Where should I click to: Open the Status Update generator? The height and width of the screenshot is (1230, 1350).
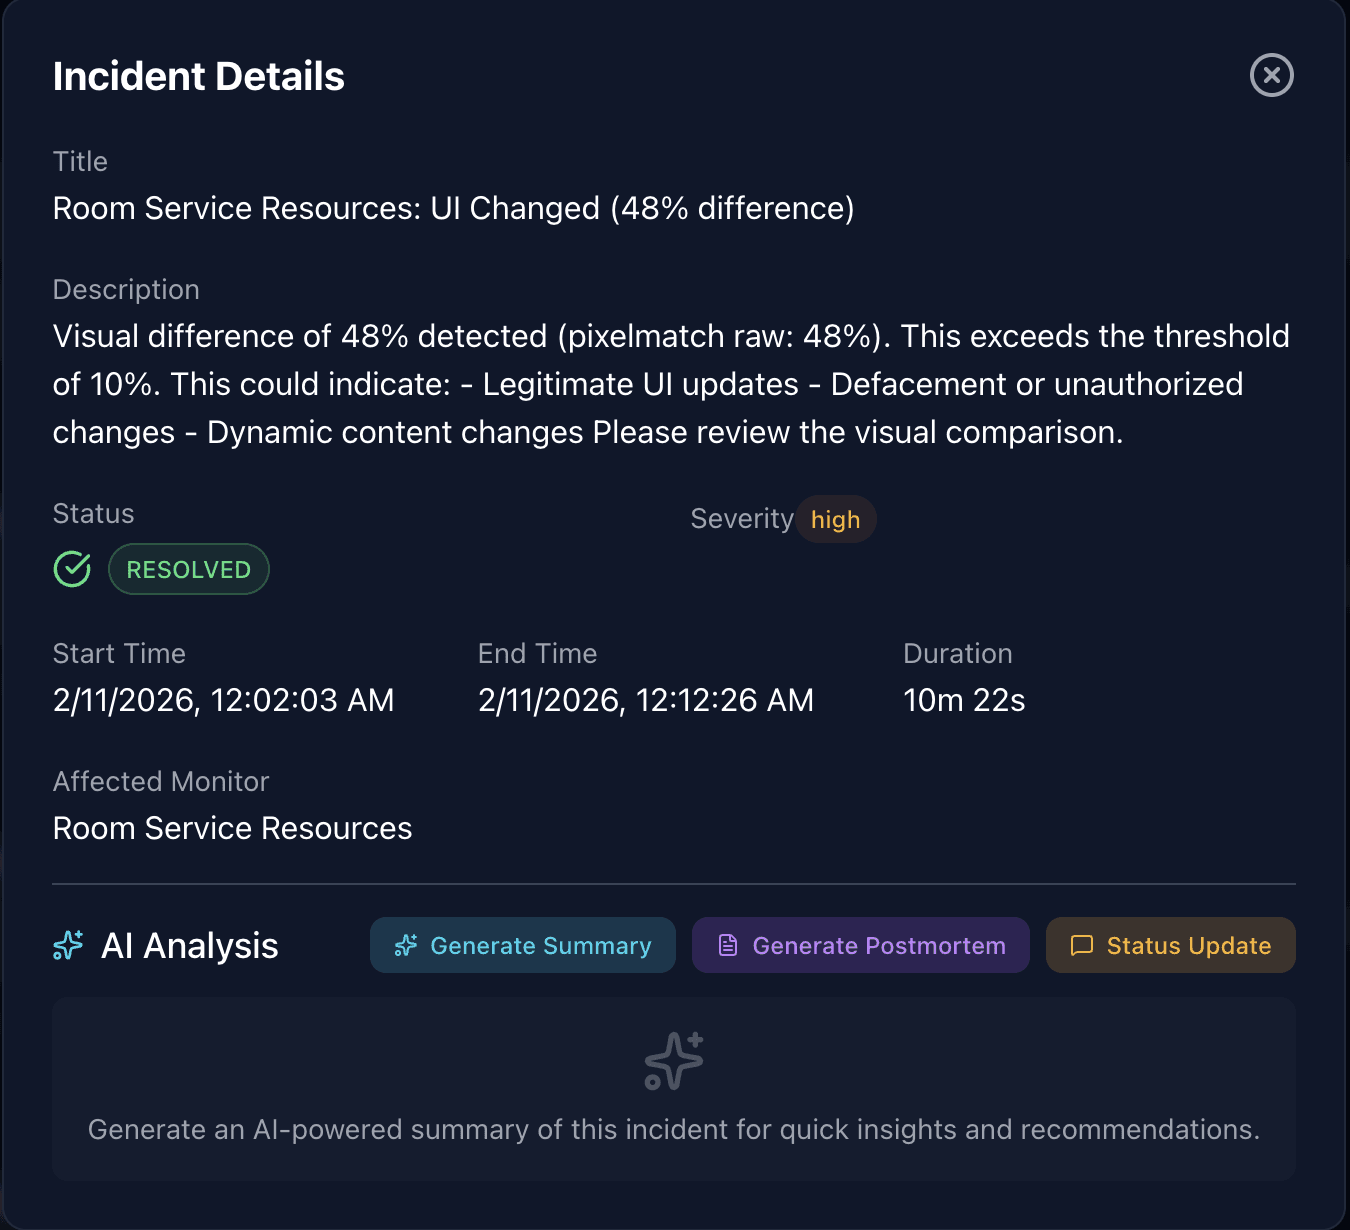point(1170,945)
